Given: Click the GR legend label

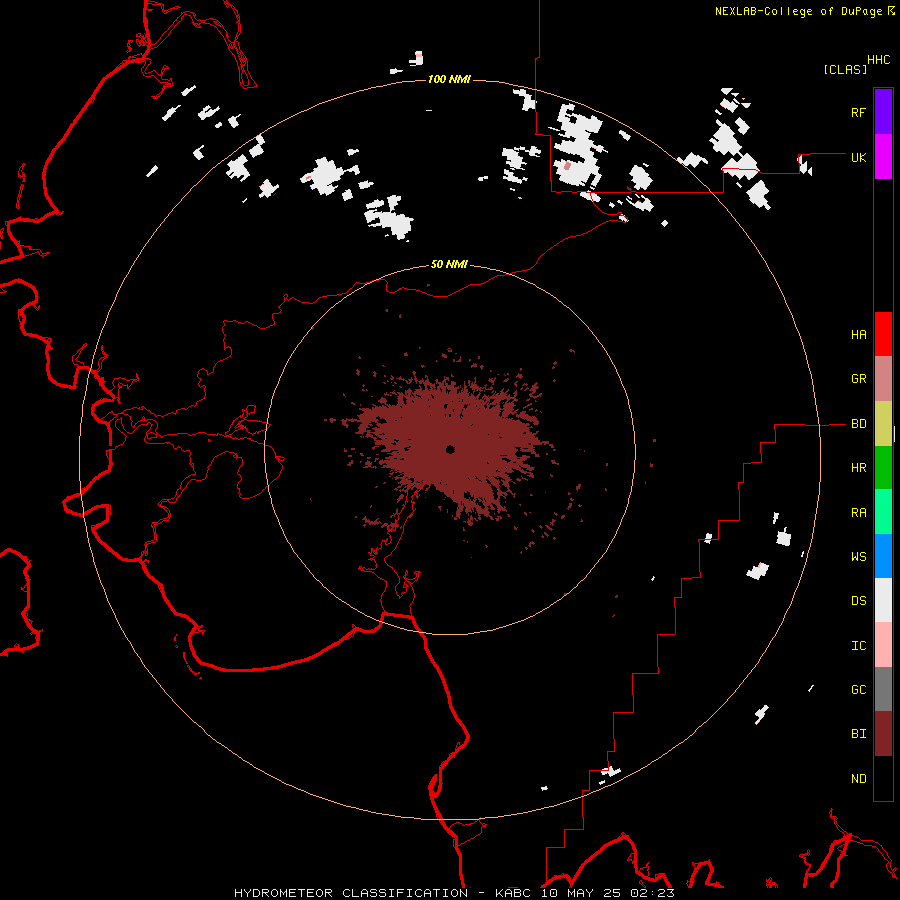Looking at the screenshot, I should (x=858, y=379).
